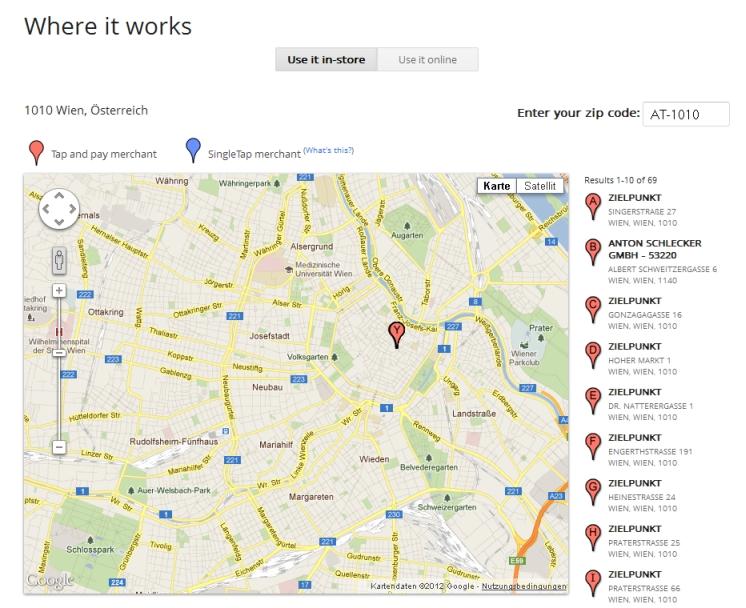Switch map to Karte view
The width and height of the screenshot is (746, 608).
point(497,186)
